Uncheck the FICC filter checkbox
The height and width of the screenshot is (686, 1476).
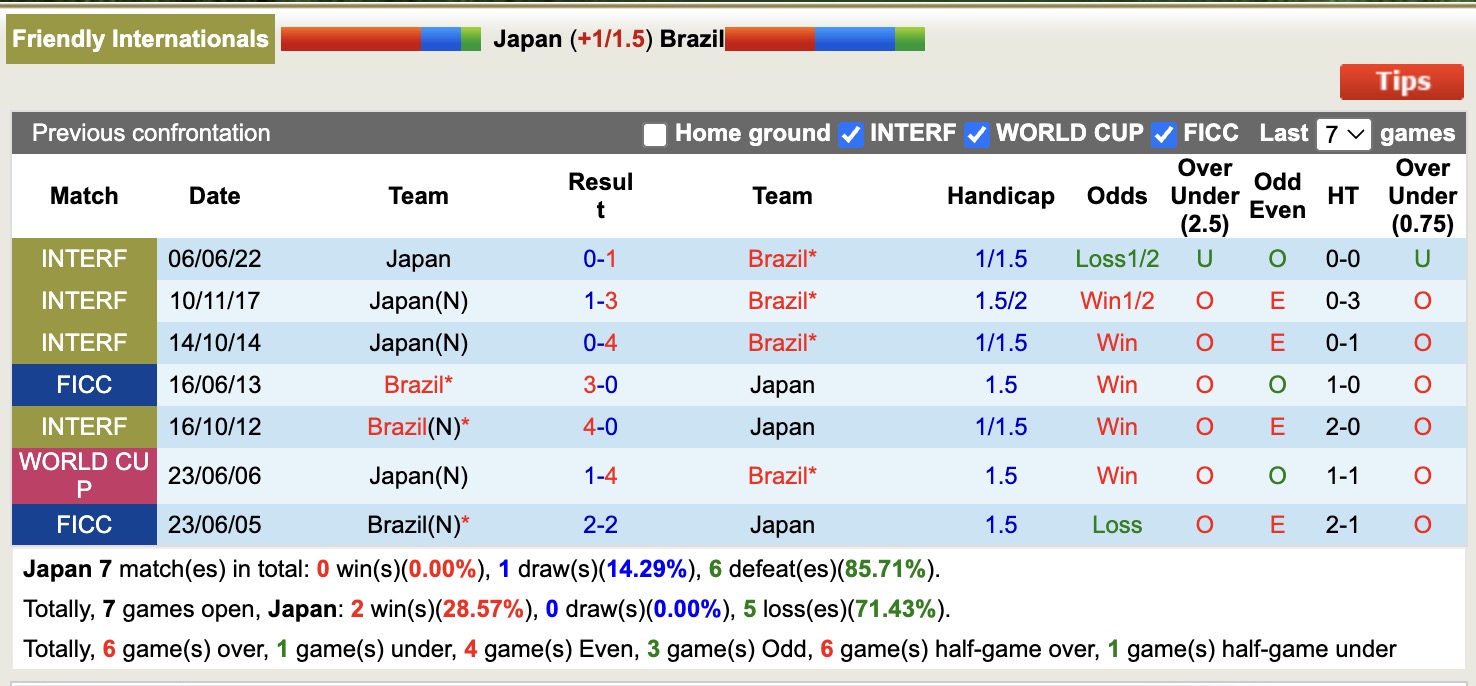coord(1163,133)
